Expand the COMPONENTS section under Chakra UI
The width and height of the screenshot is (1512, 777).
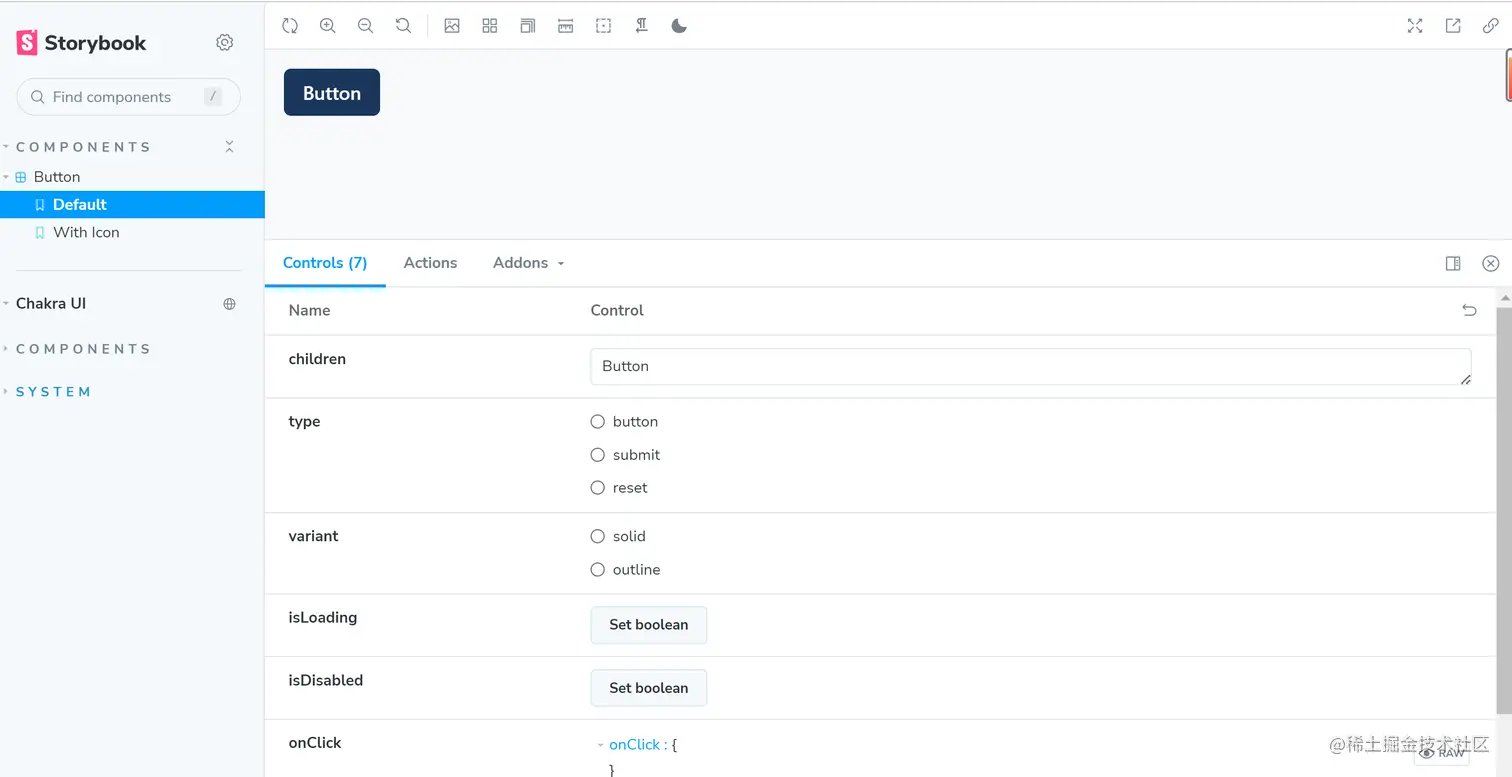(78, 349)
